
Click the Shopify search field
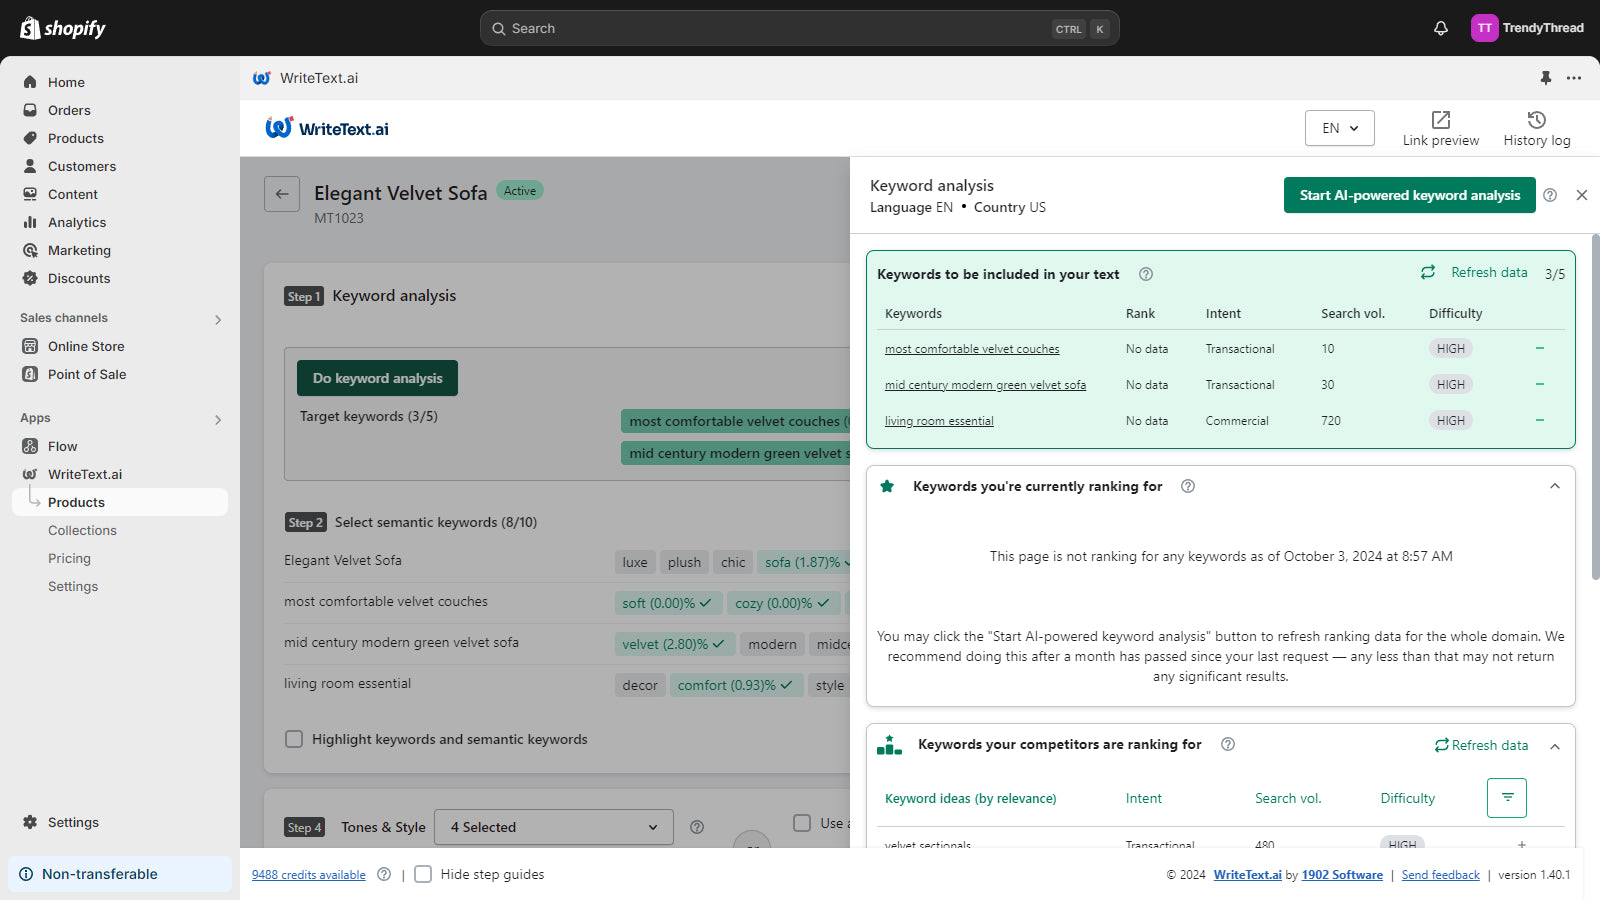tap(800, 28)
